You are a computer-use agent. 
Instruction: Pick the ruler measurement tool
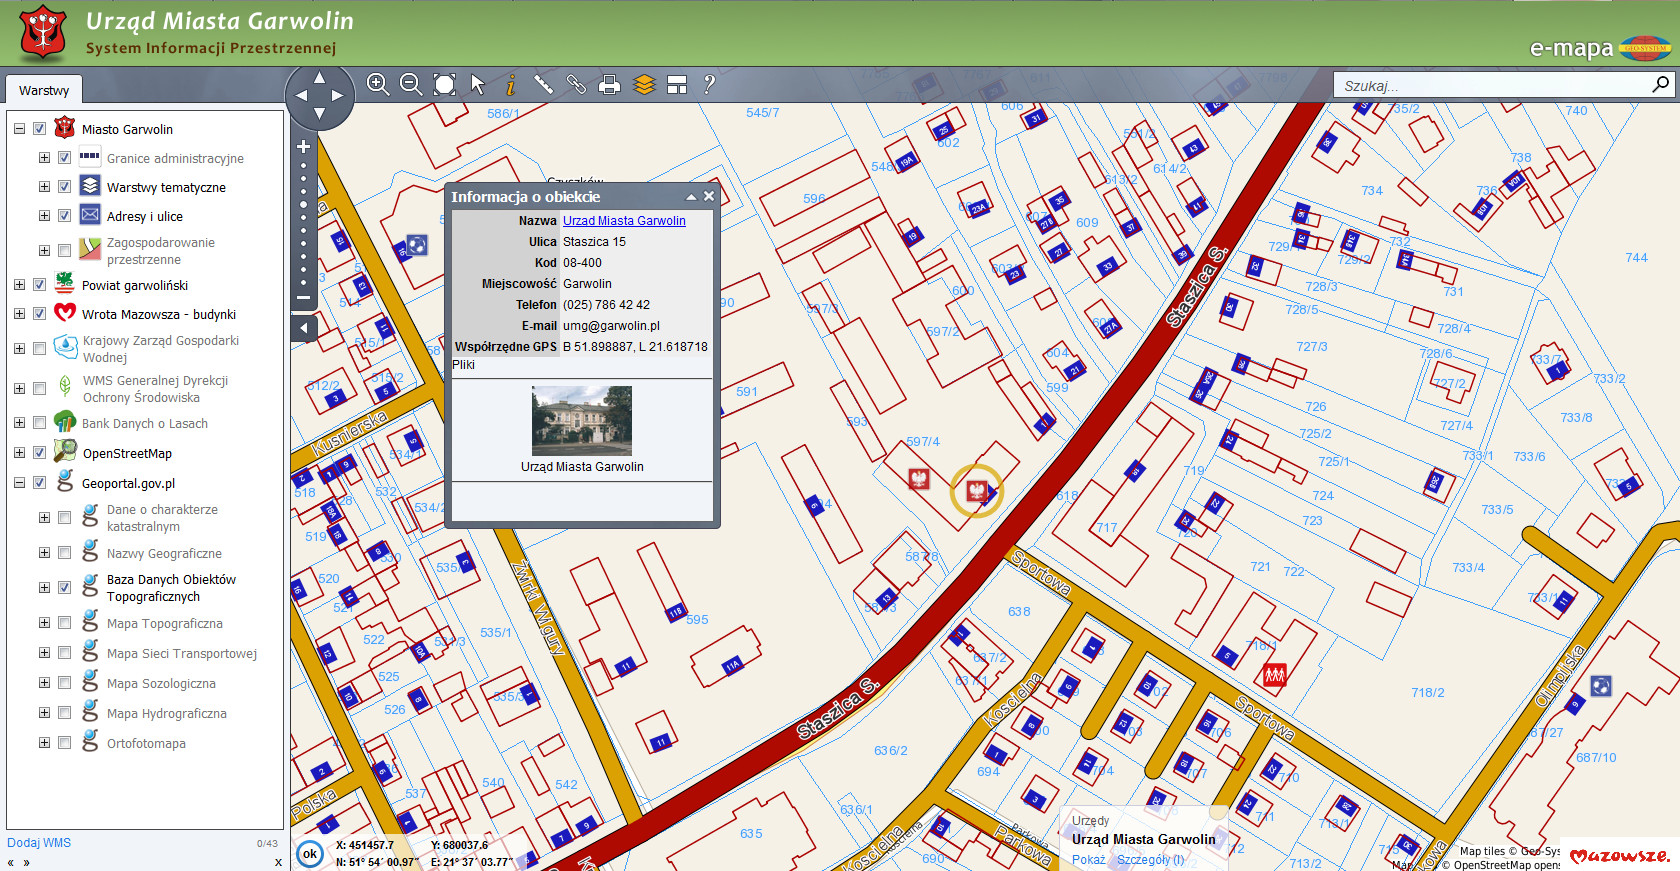[x=543, y=85]
